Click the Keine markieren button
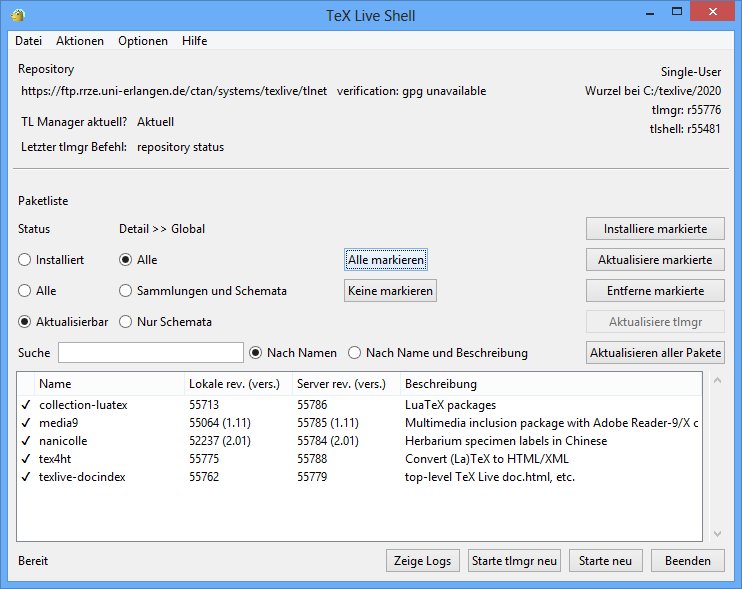Screen dimensions: 742x589 [390, 290]
